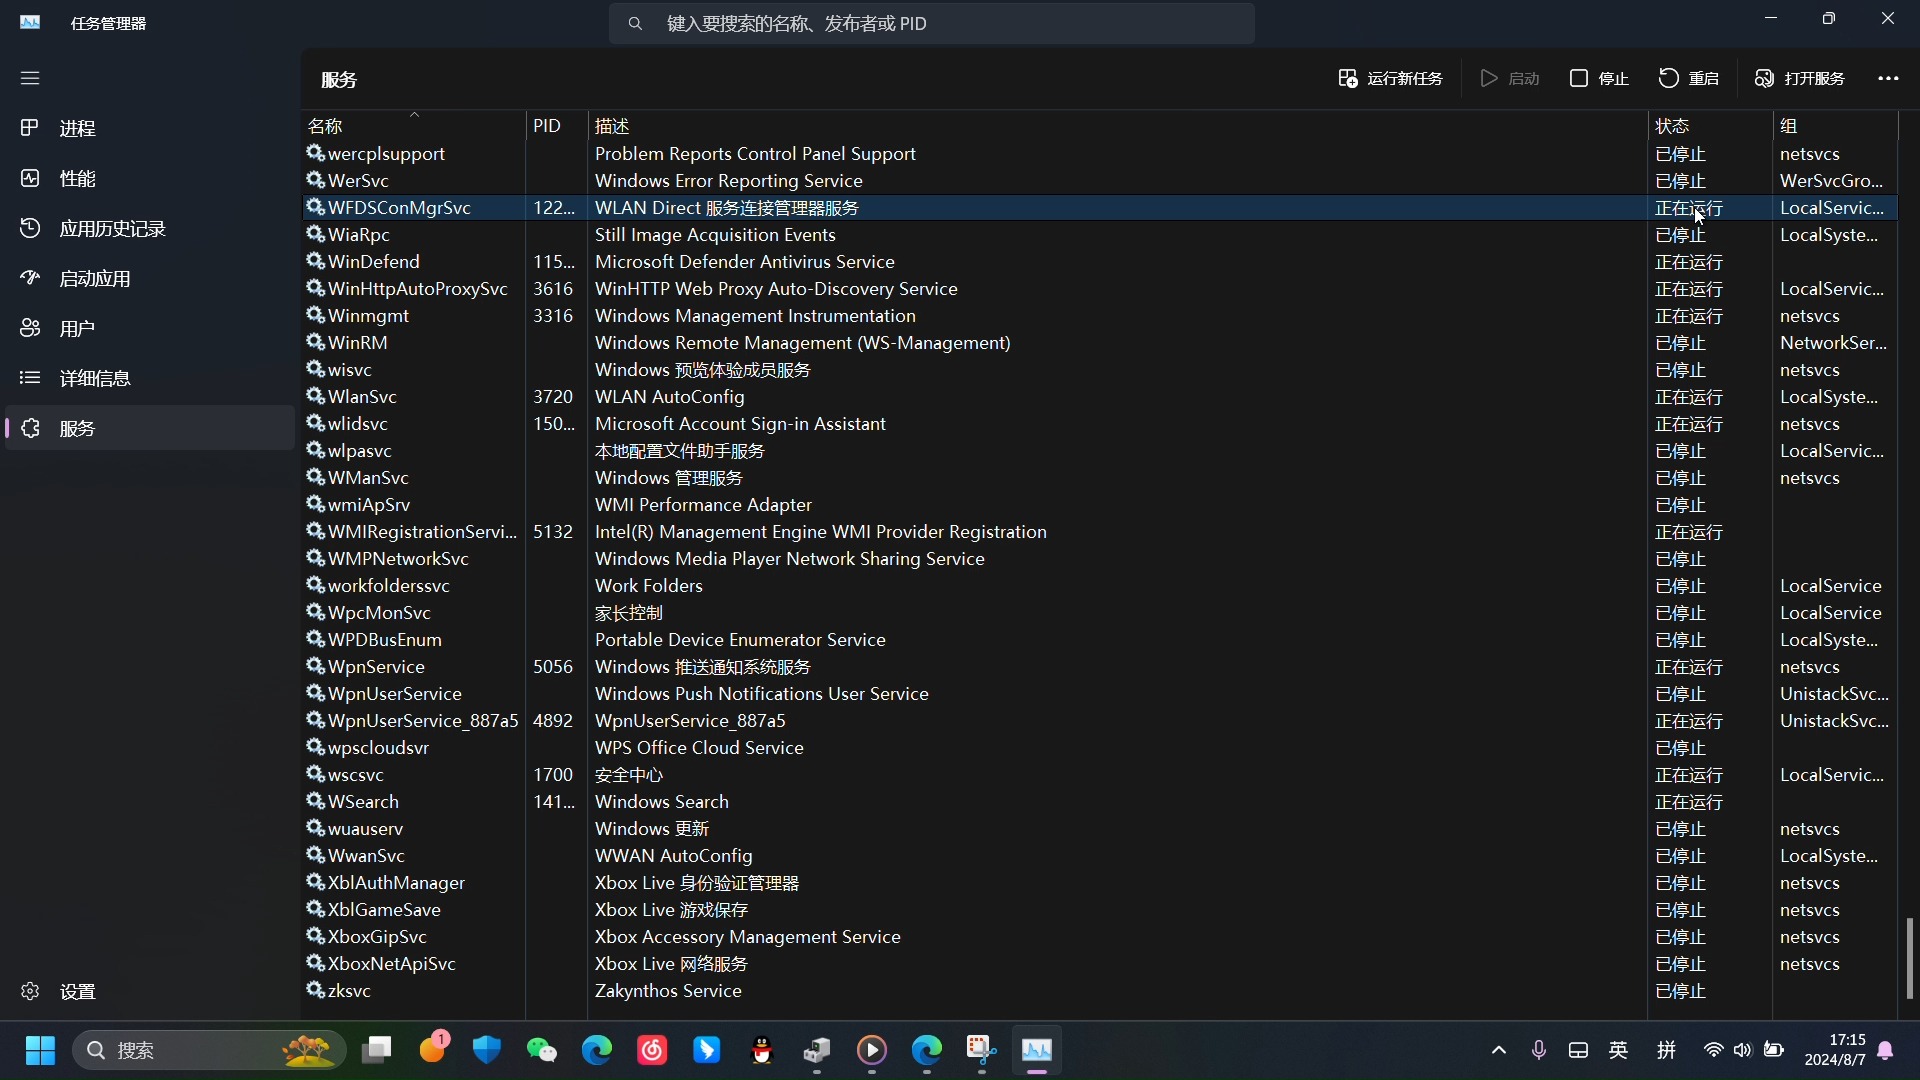
Task: Open Task View on the taskbar
Action: click(377, 1050)
